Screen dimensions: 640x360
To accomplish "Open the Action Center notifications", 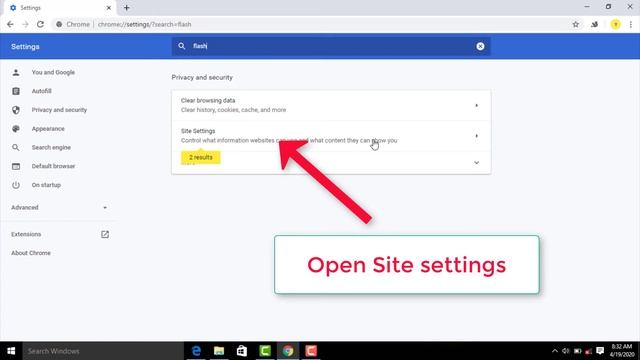I will click(600, 351).
